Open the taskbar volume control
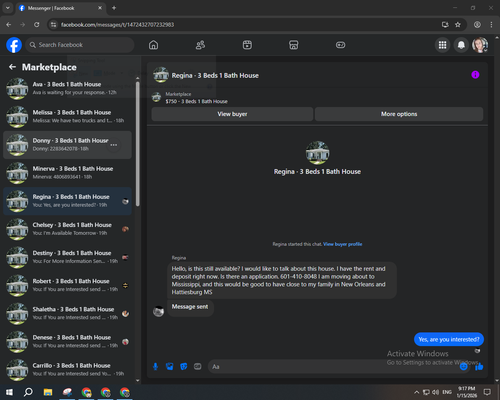The height and width of the screenshot is (400, 500). click(435, 392)
